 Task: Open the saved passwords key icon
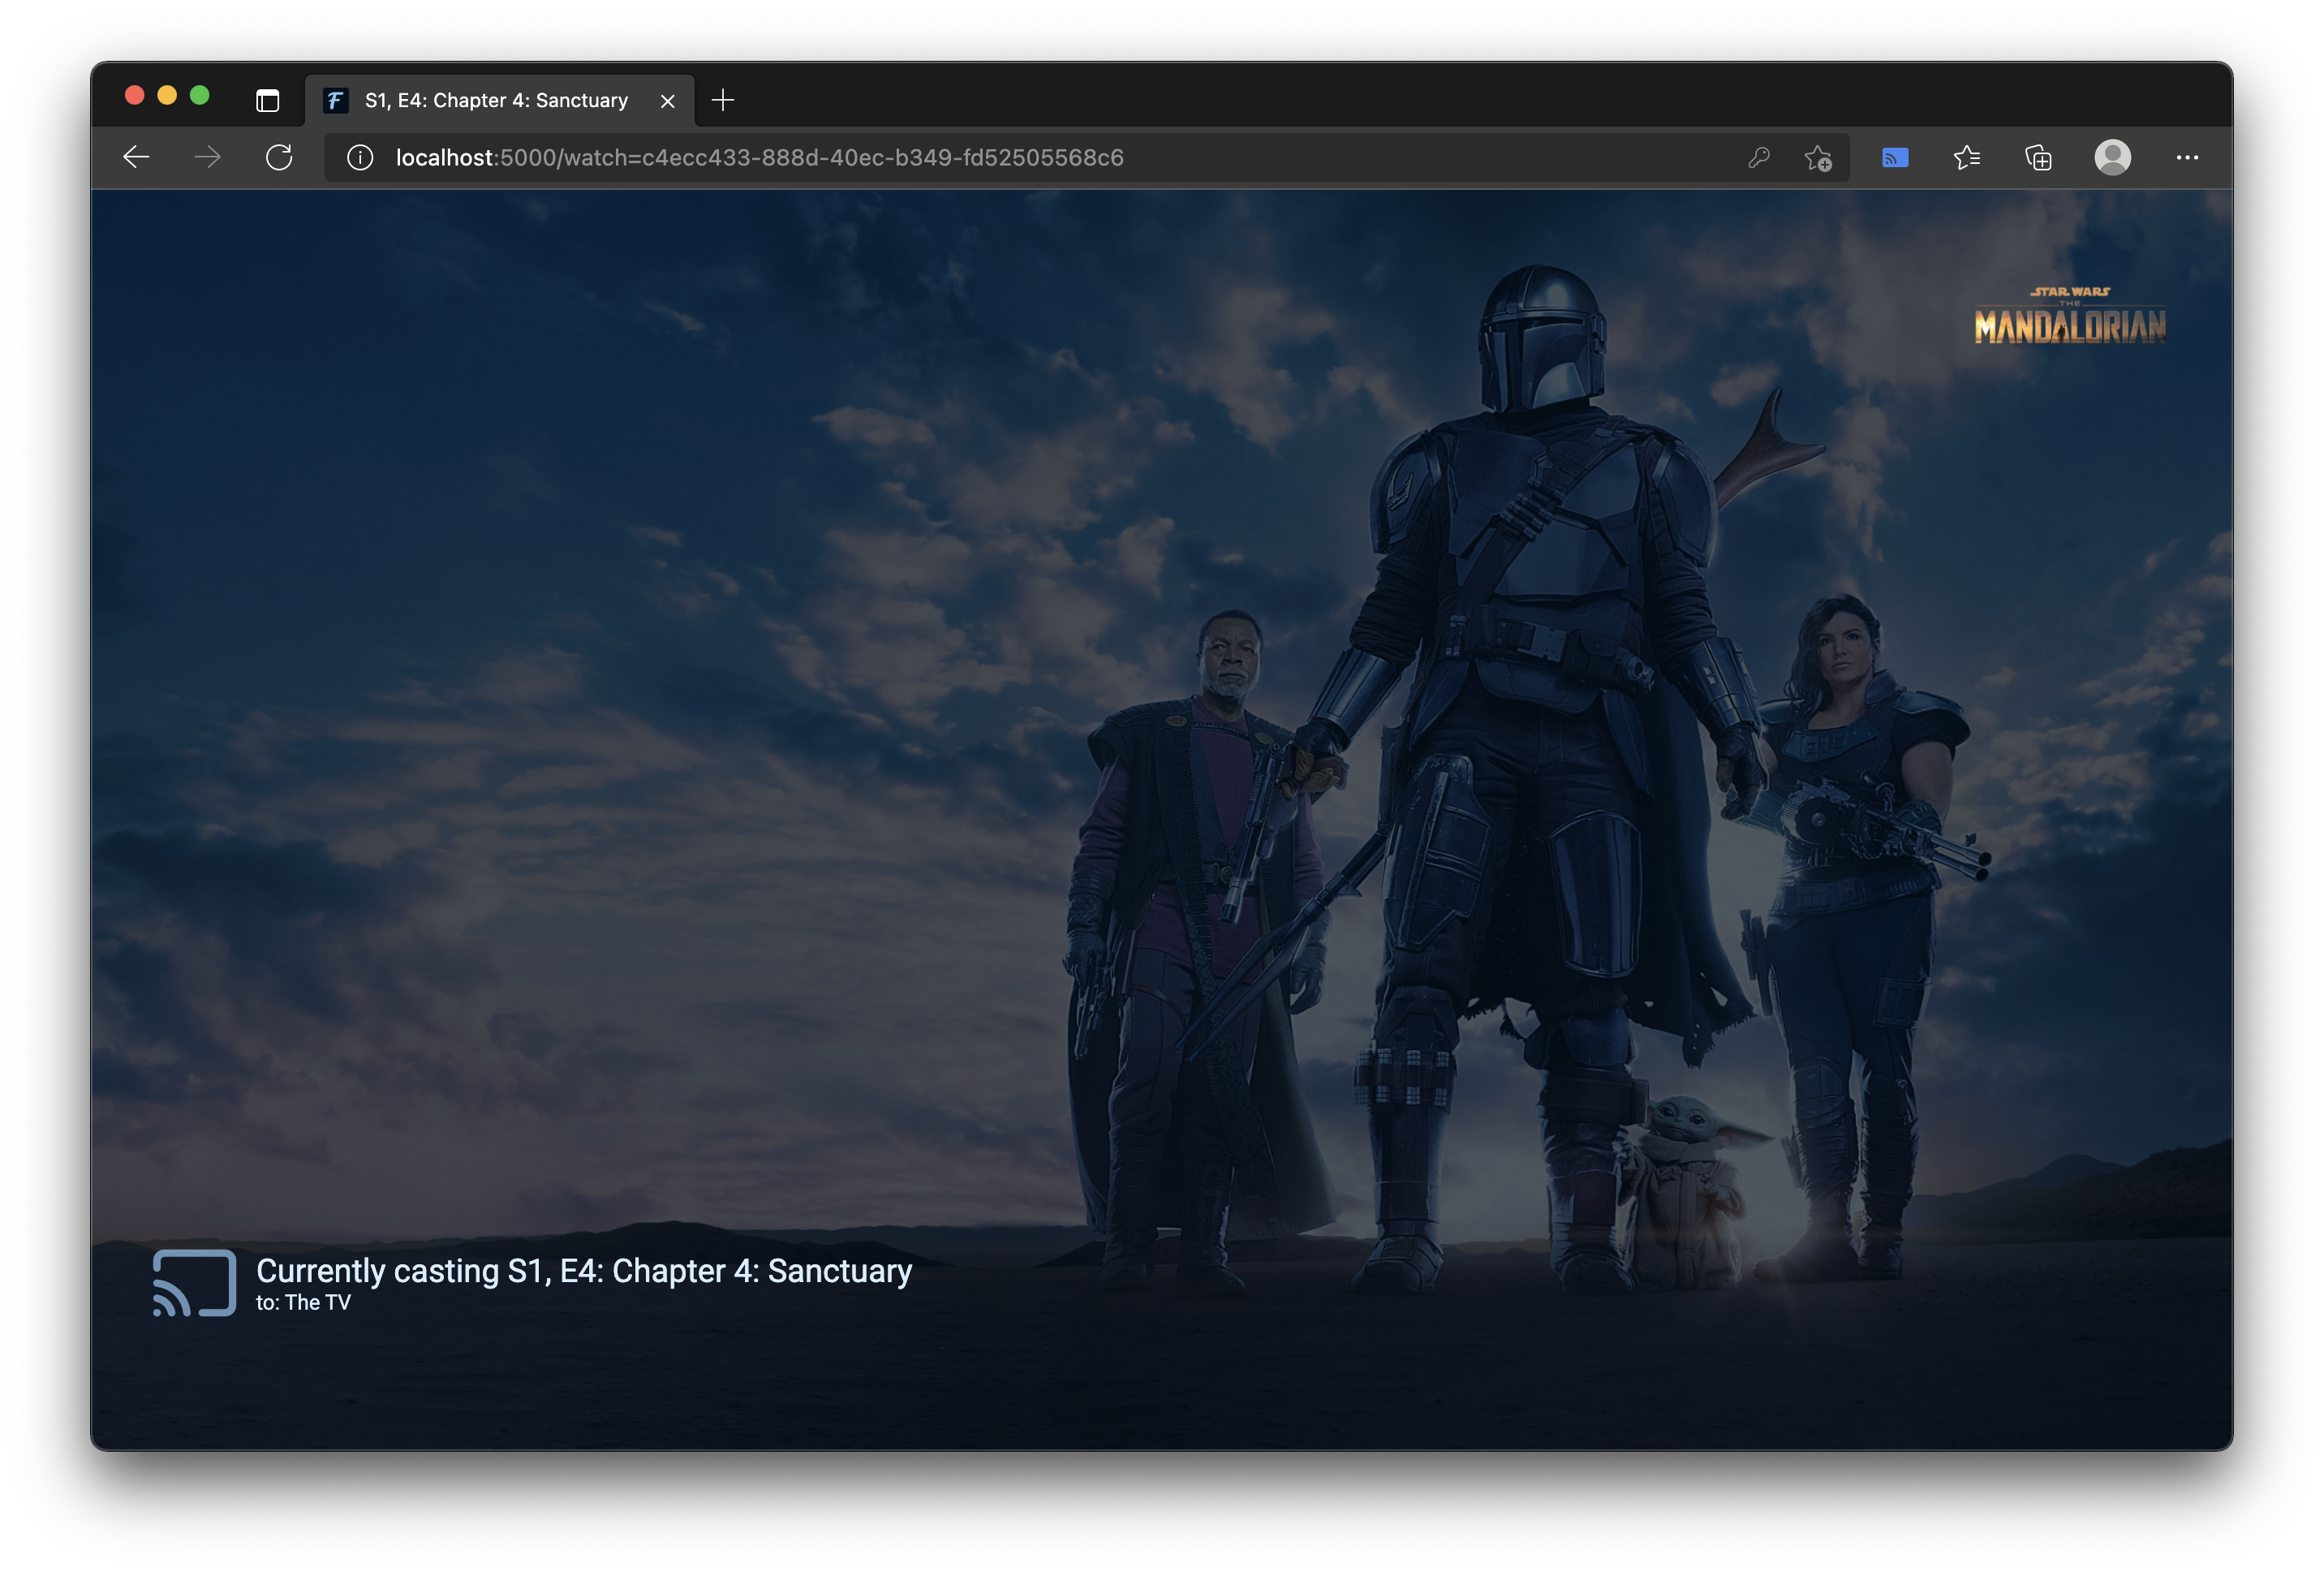(x=1759, y=157)
